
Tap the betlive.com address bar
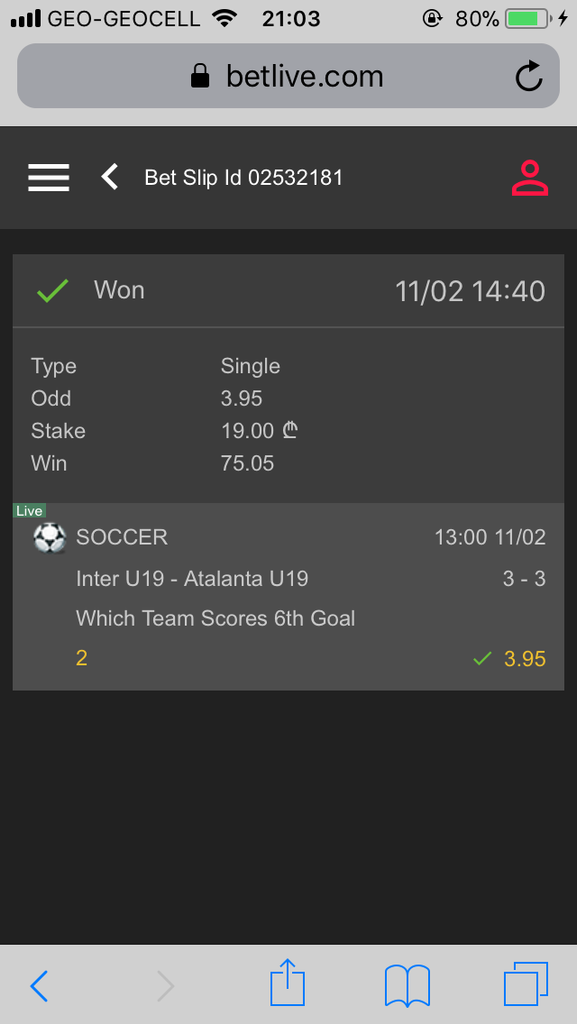288,76
